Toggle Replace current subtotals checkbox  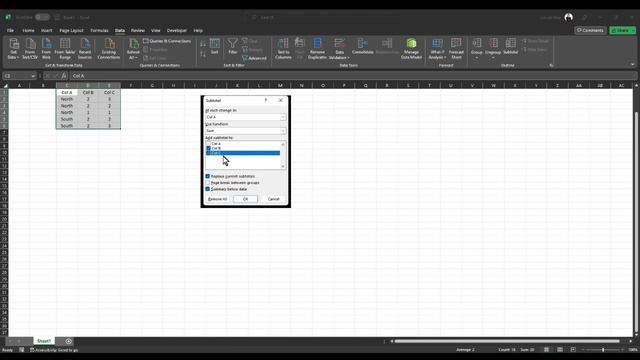coord(207,176)
